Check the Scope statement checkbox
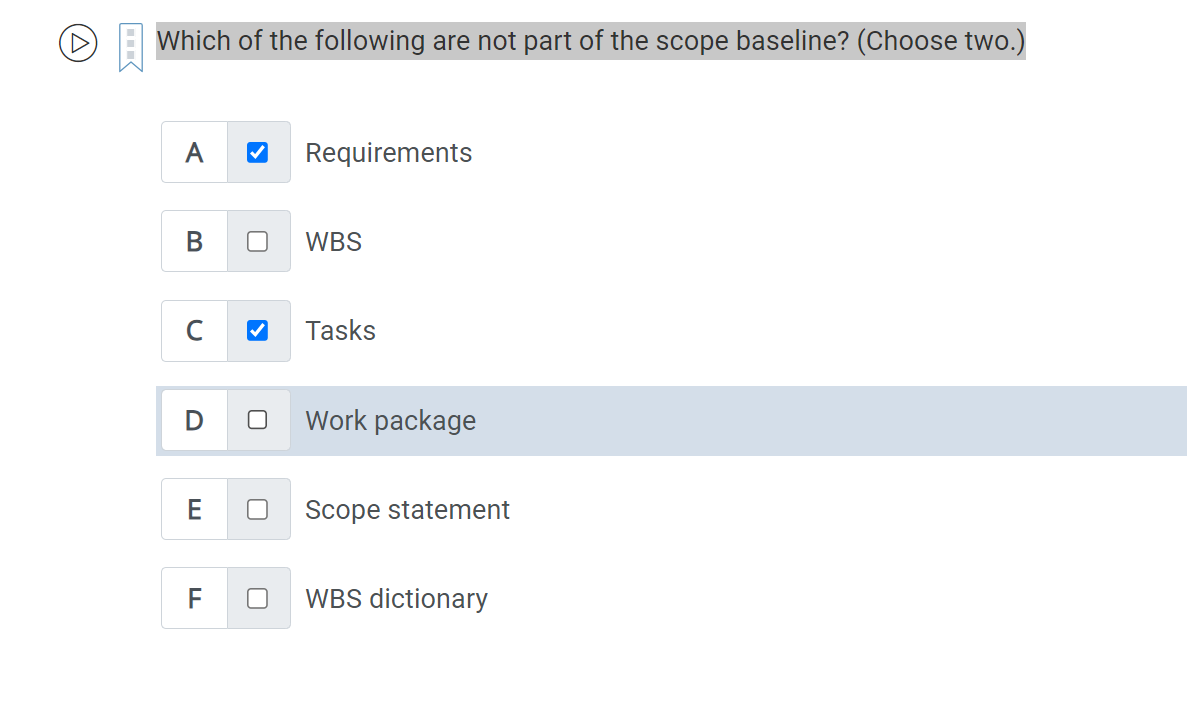Image resolution: width=1187 pixels, height=709 pixels. tap(257, 509)
